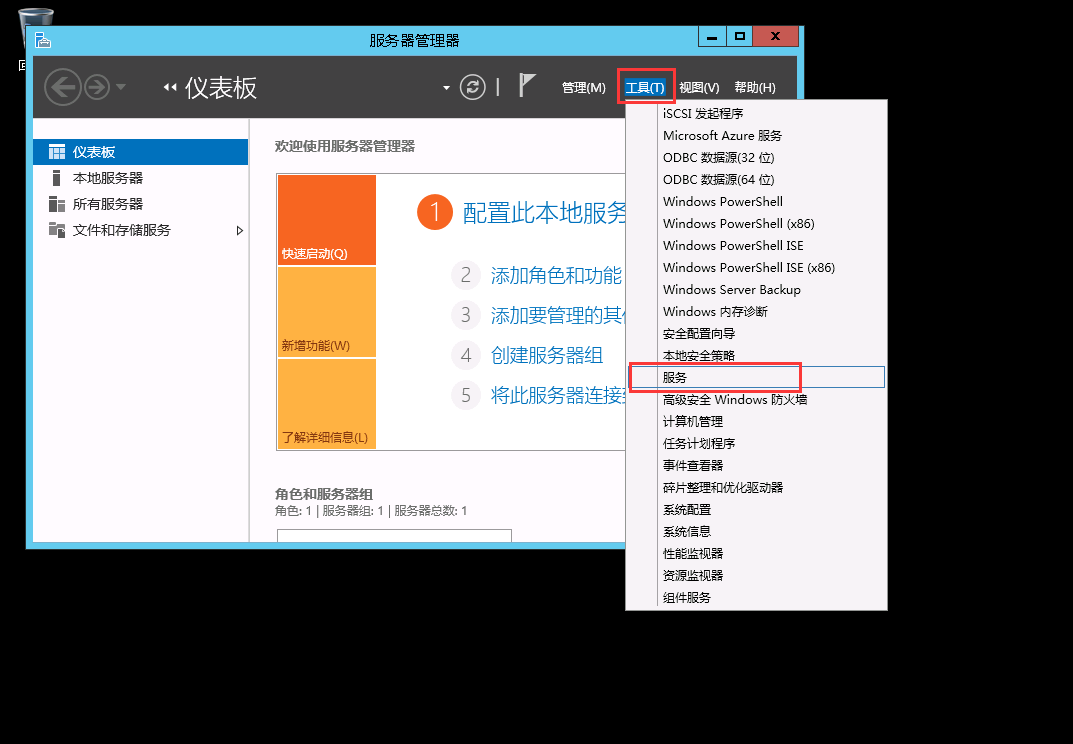This screenshot has width=1073, height=744.
Task: Click the forward navigation arrow icon
Action: (x=96, y=87)
